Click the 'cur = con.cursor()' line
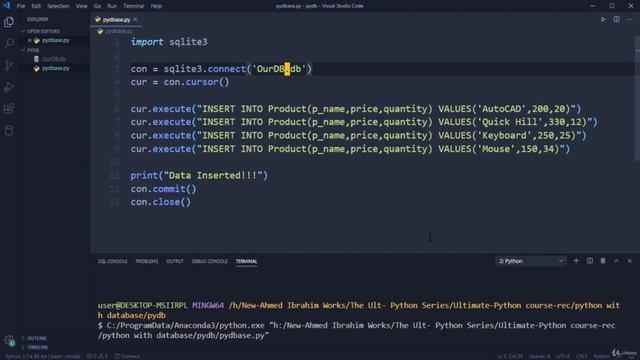 [x=180, y=82]
